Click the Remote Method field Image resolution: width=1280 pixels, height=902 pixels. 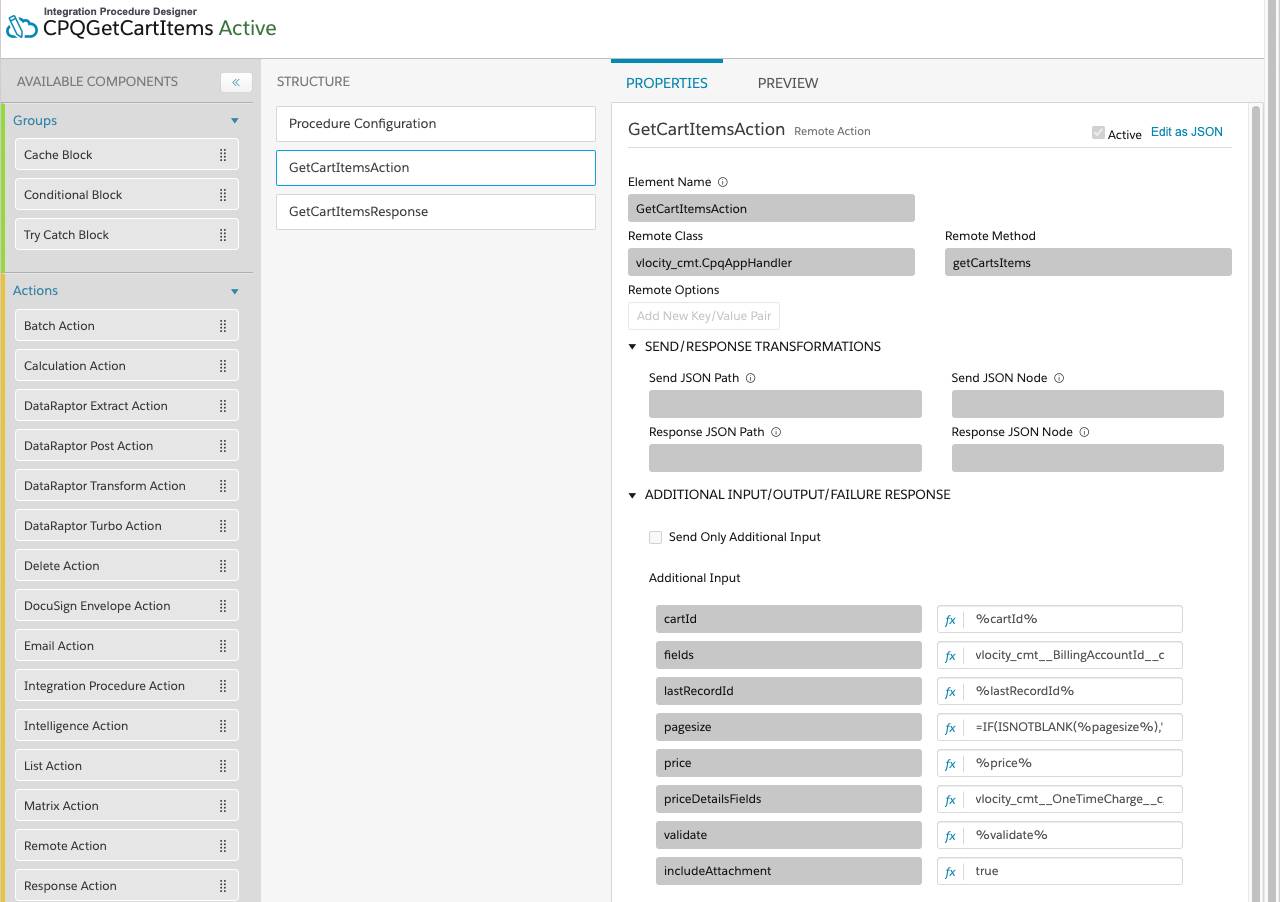click(1088, 262)
